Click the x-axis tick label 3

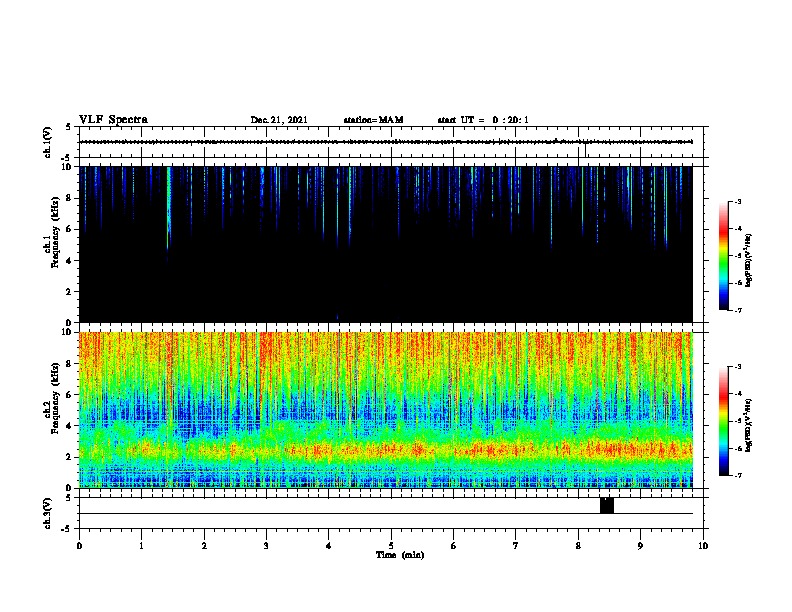(x=266, y=546)
